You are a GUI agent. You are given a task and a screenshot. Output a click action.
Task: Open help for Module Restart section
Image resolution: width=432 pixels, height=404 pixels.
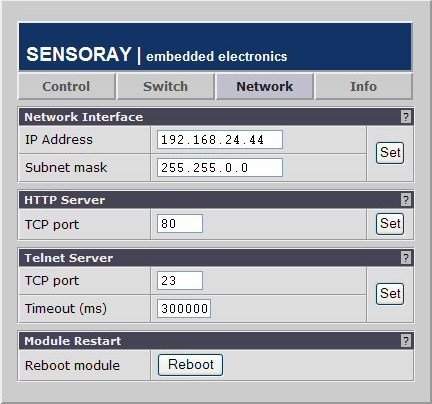pos(406,341)
